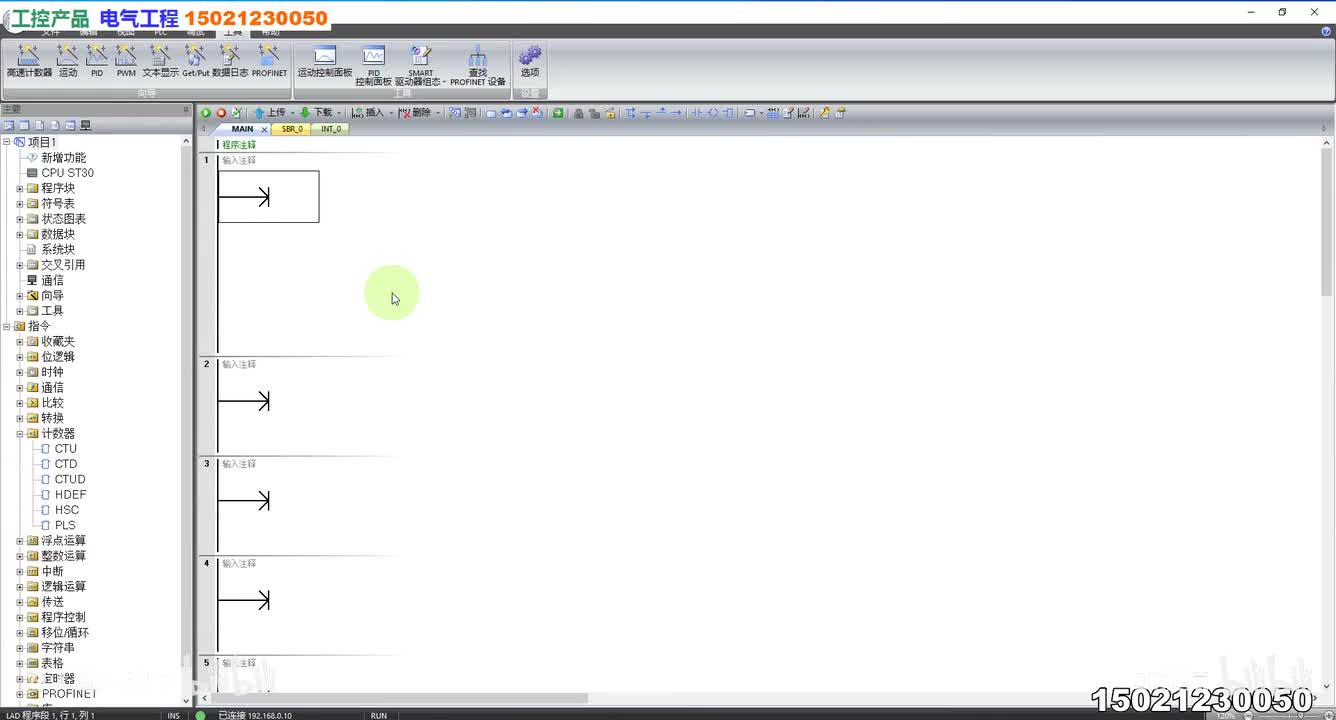The image size is (1336, 720).
Task: Expand 符号表 tree node
Action: pos(20,204)
